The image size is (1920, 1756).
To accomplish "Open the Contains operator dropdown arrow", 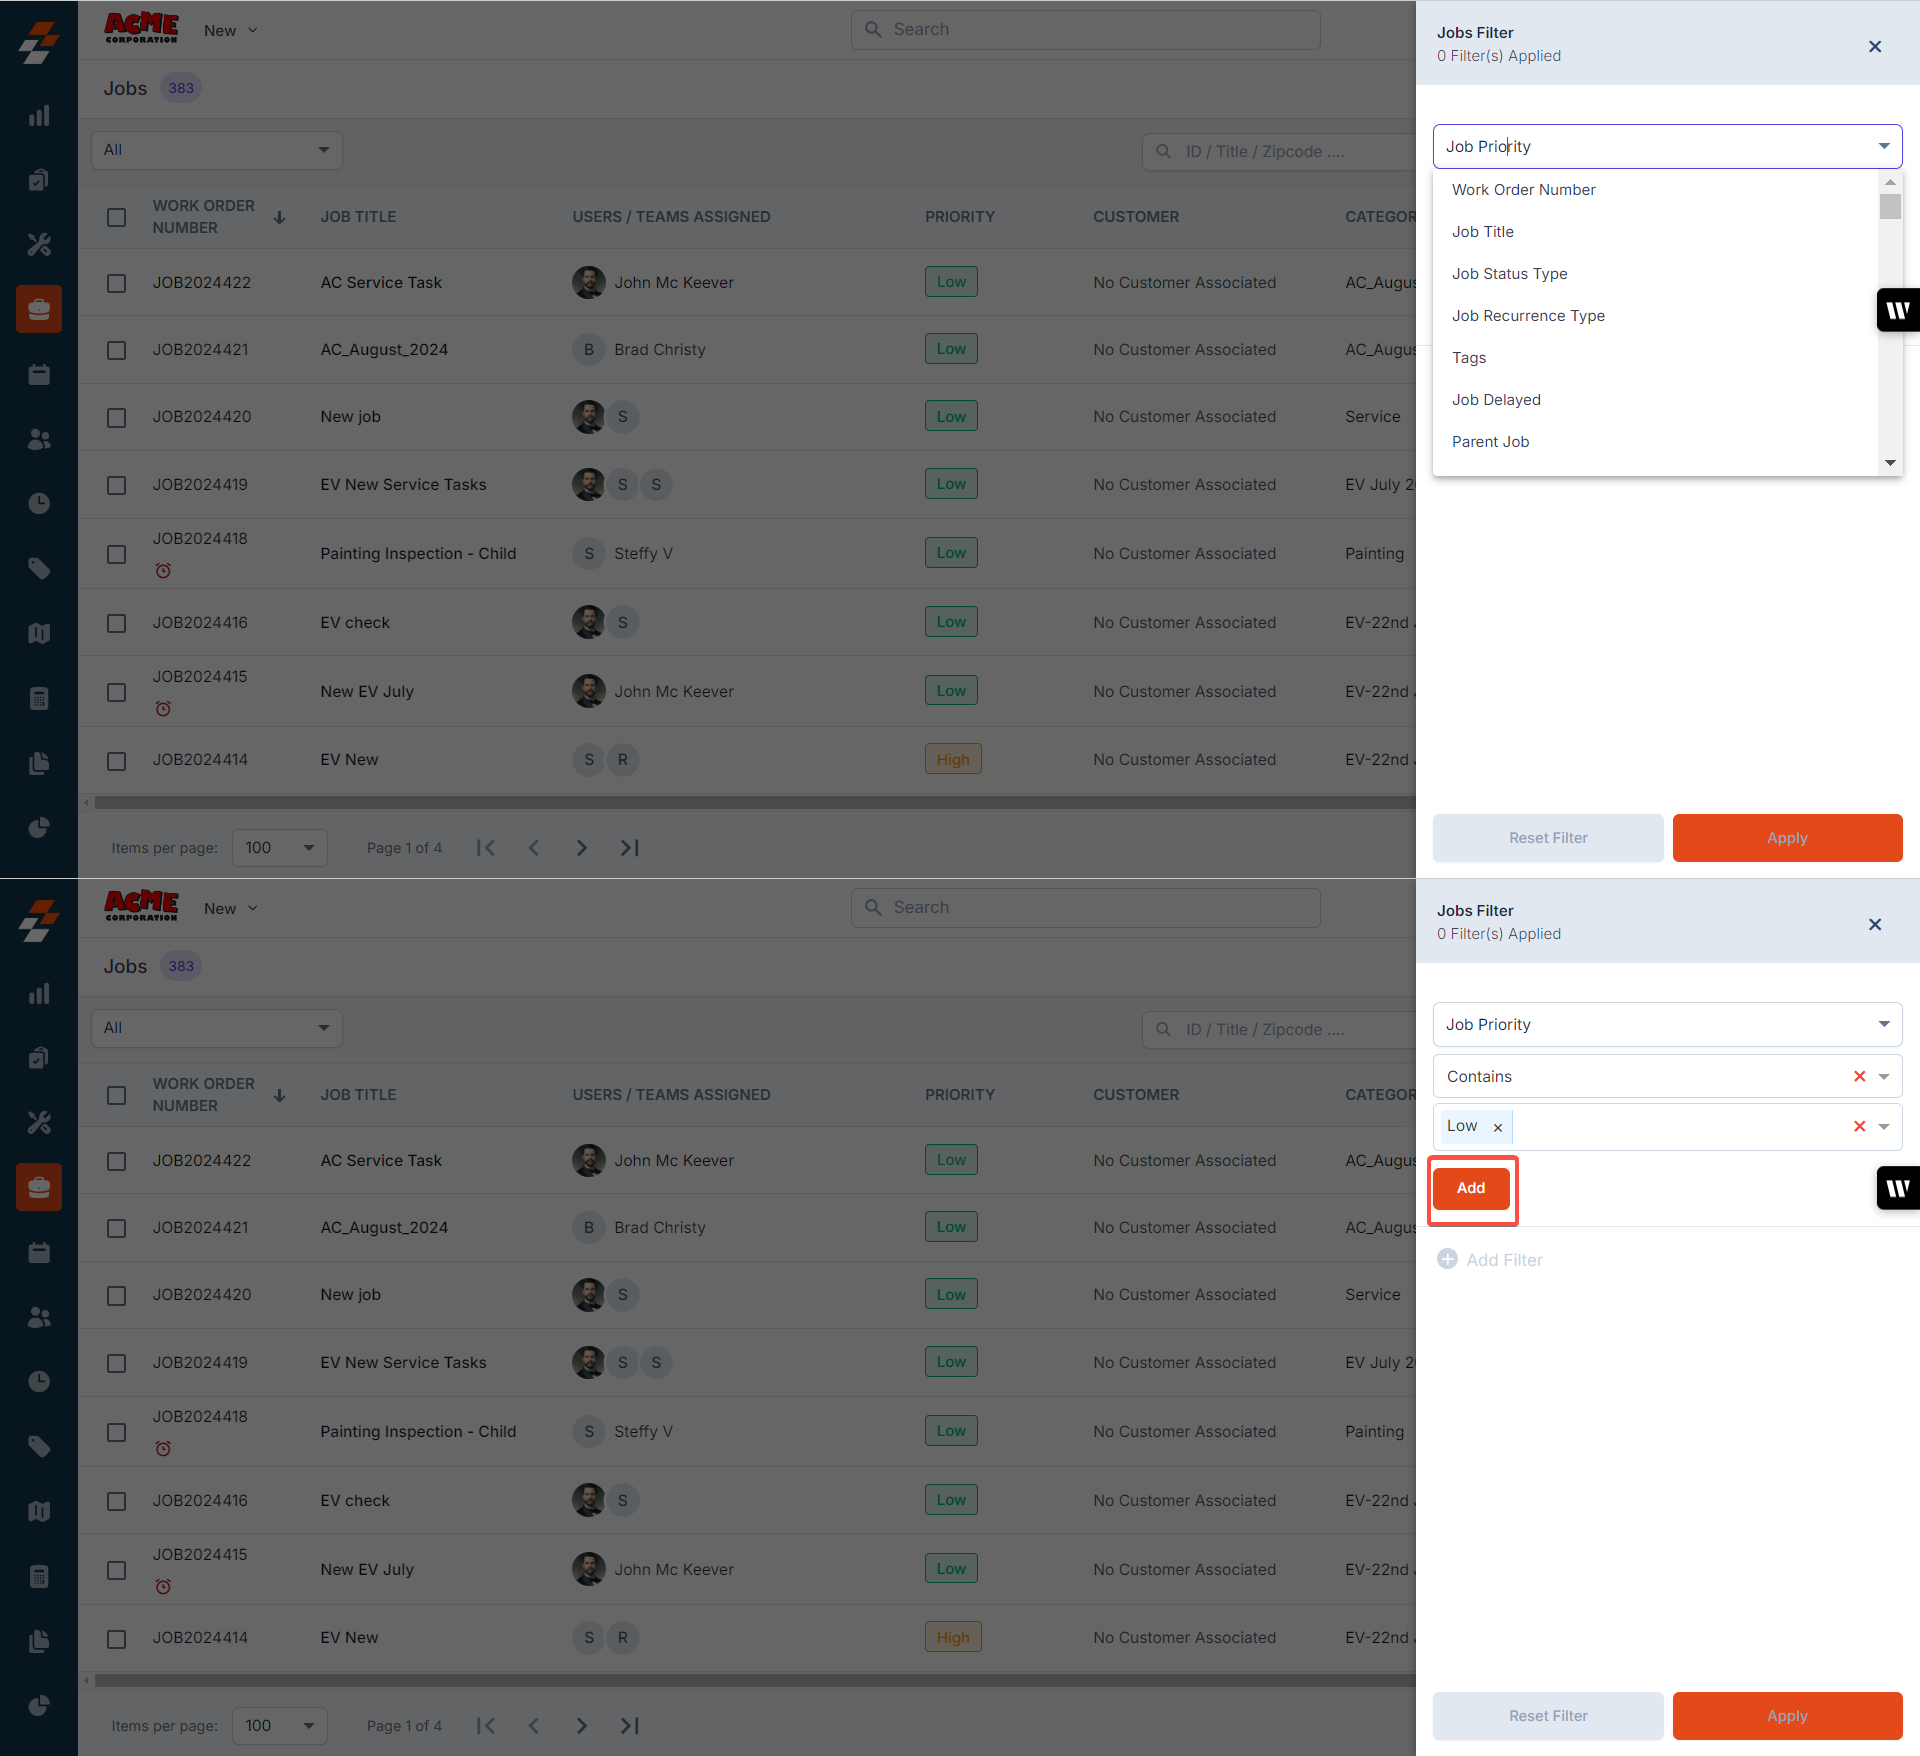I will (x=1884, y=1076).
